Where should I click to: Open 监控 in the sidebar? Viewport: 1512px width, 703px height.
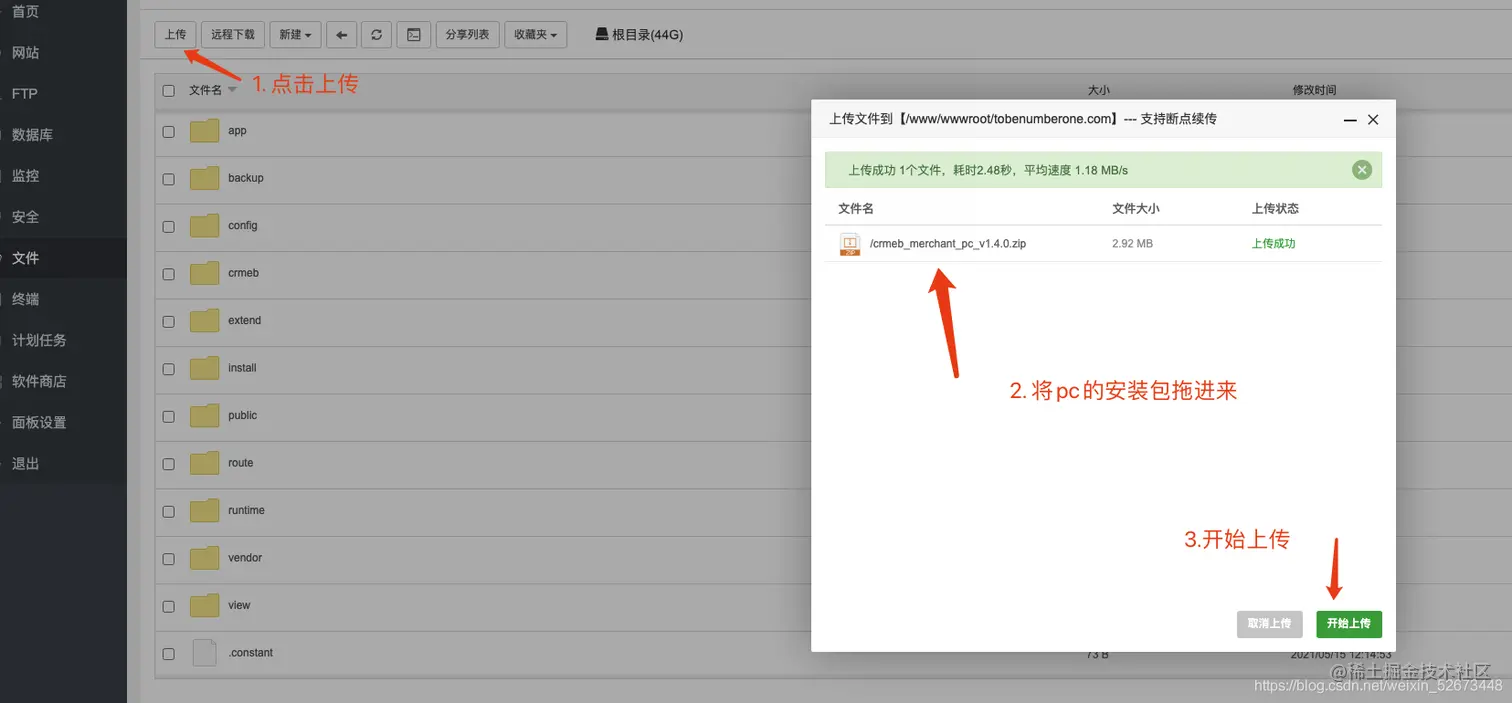[26, 175]
